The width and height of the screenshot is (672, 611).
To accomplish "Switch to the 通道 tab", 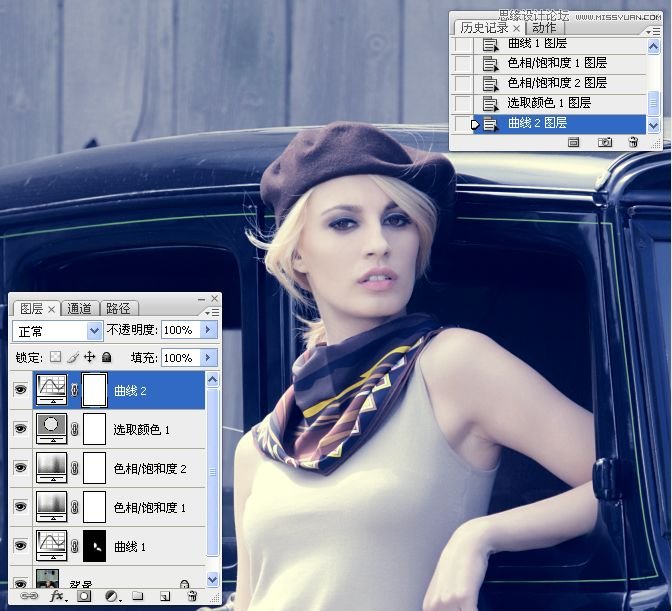I will (x=80, y=308).
